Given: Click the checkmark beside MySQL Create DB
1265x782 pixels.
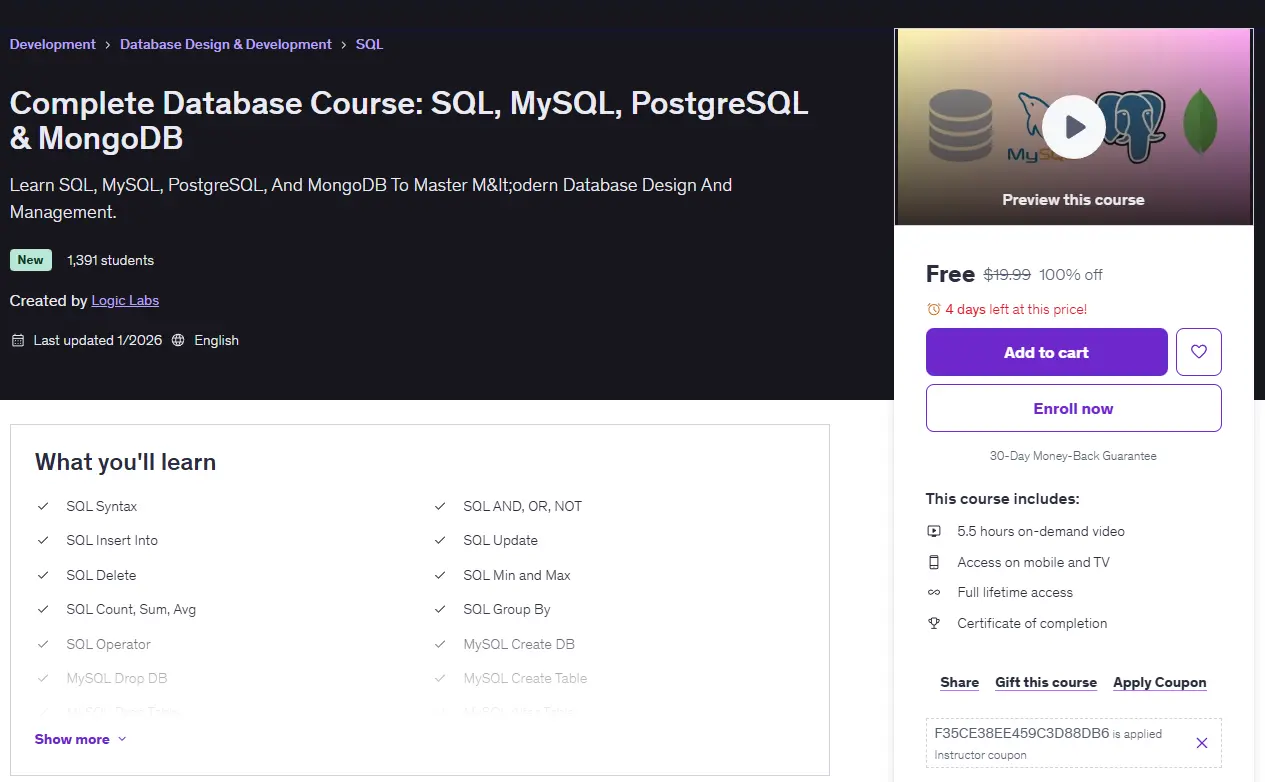Looking at the screenshot, I should point(440,644).
